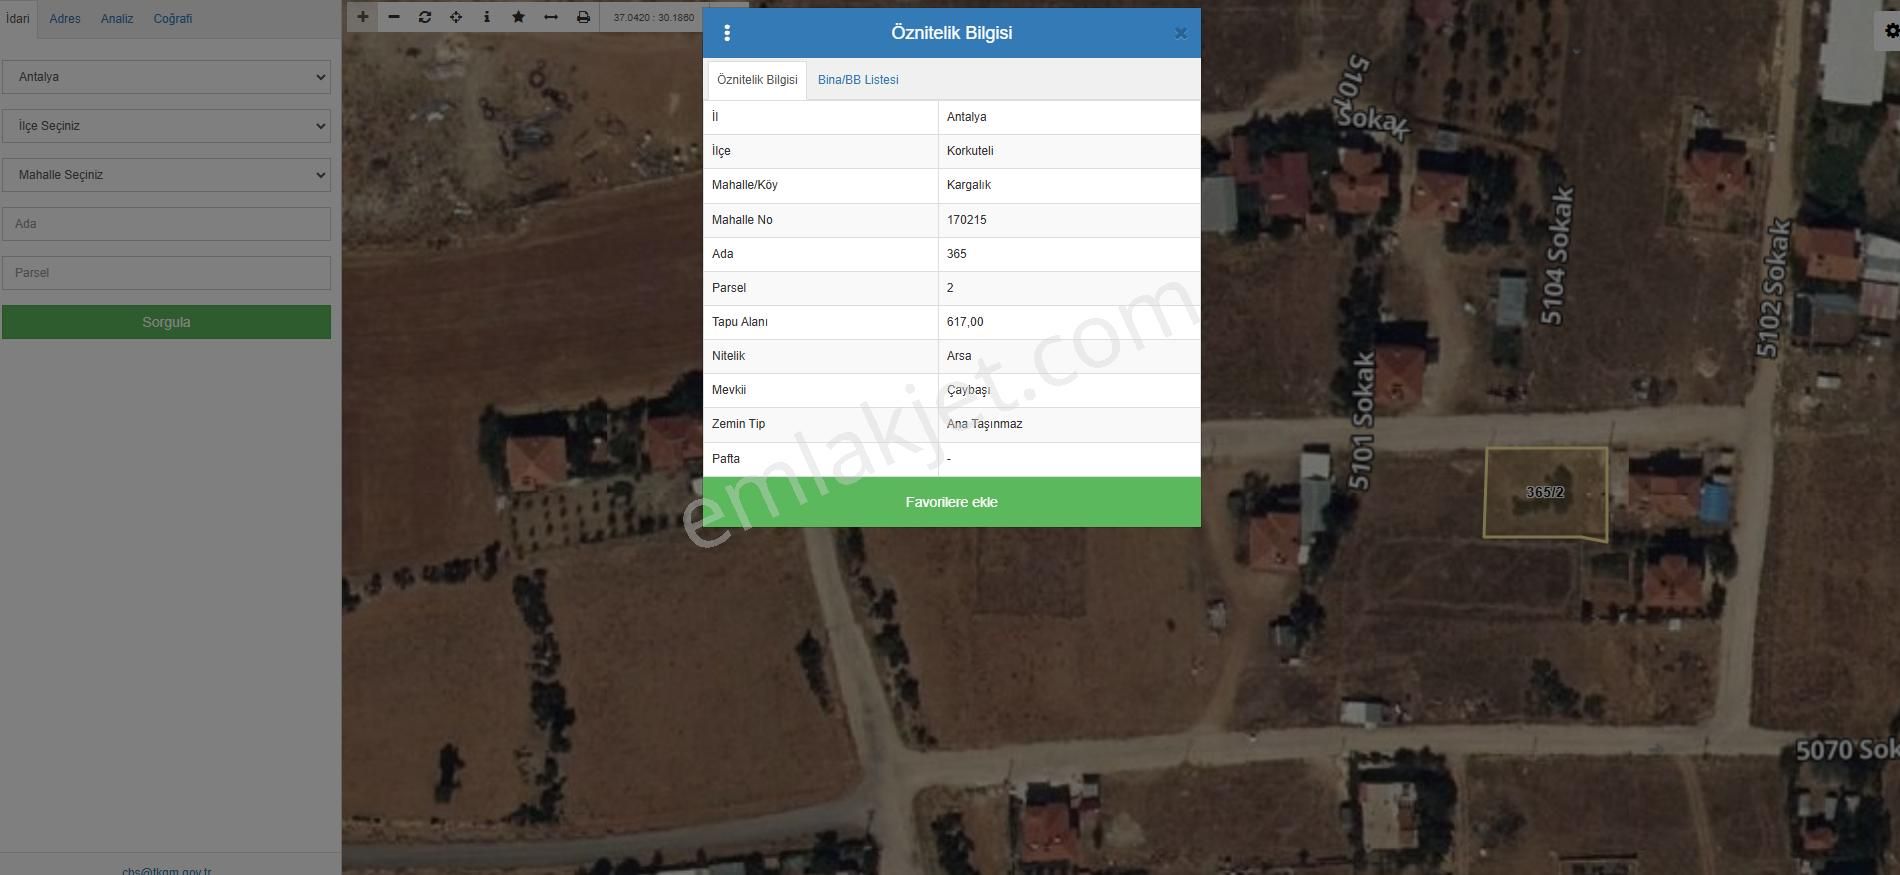Expand the Mahalle Seçiniz dropdown
This screenshot has width=1900, height=875.
point(166,175)
